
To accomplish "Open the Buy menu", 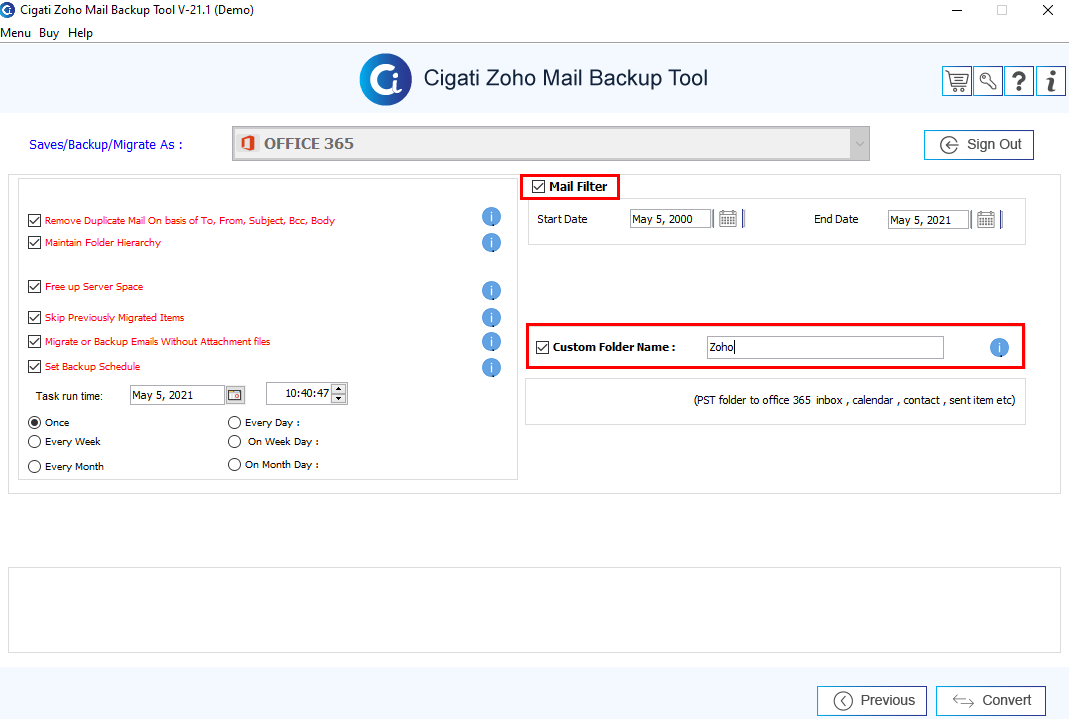I will point(49,33).
